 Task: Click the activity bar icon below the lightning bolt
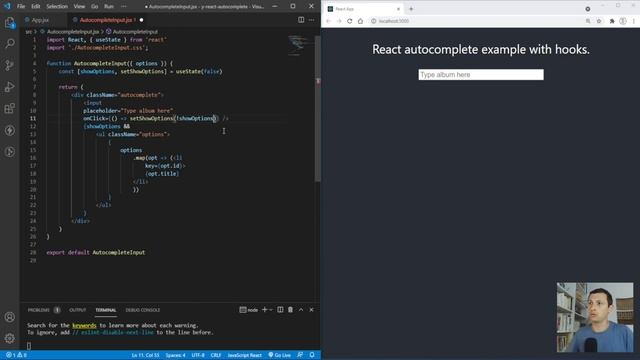(10, 152)
